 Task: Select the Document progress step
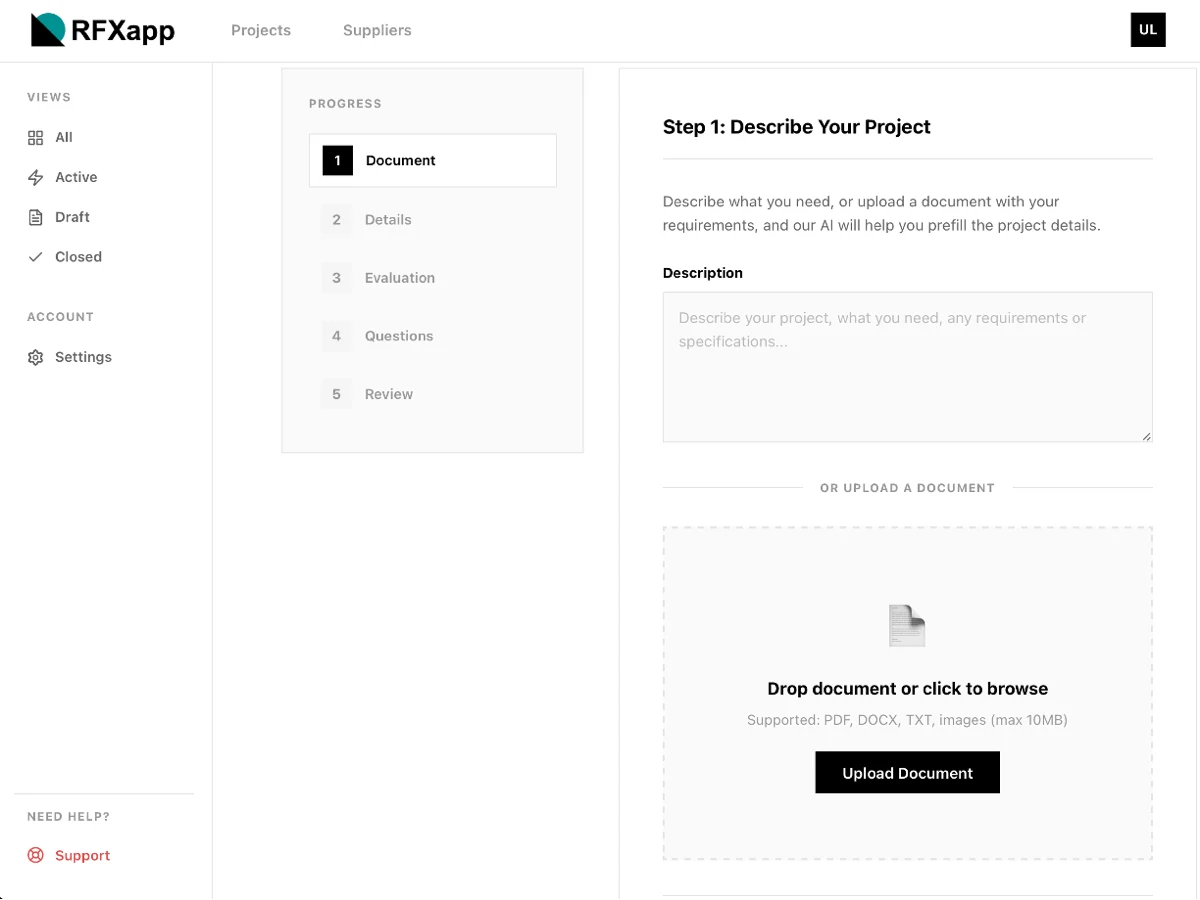pyautogui.click(x=433, y=160)
